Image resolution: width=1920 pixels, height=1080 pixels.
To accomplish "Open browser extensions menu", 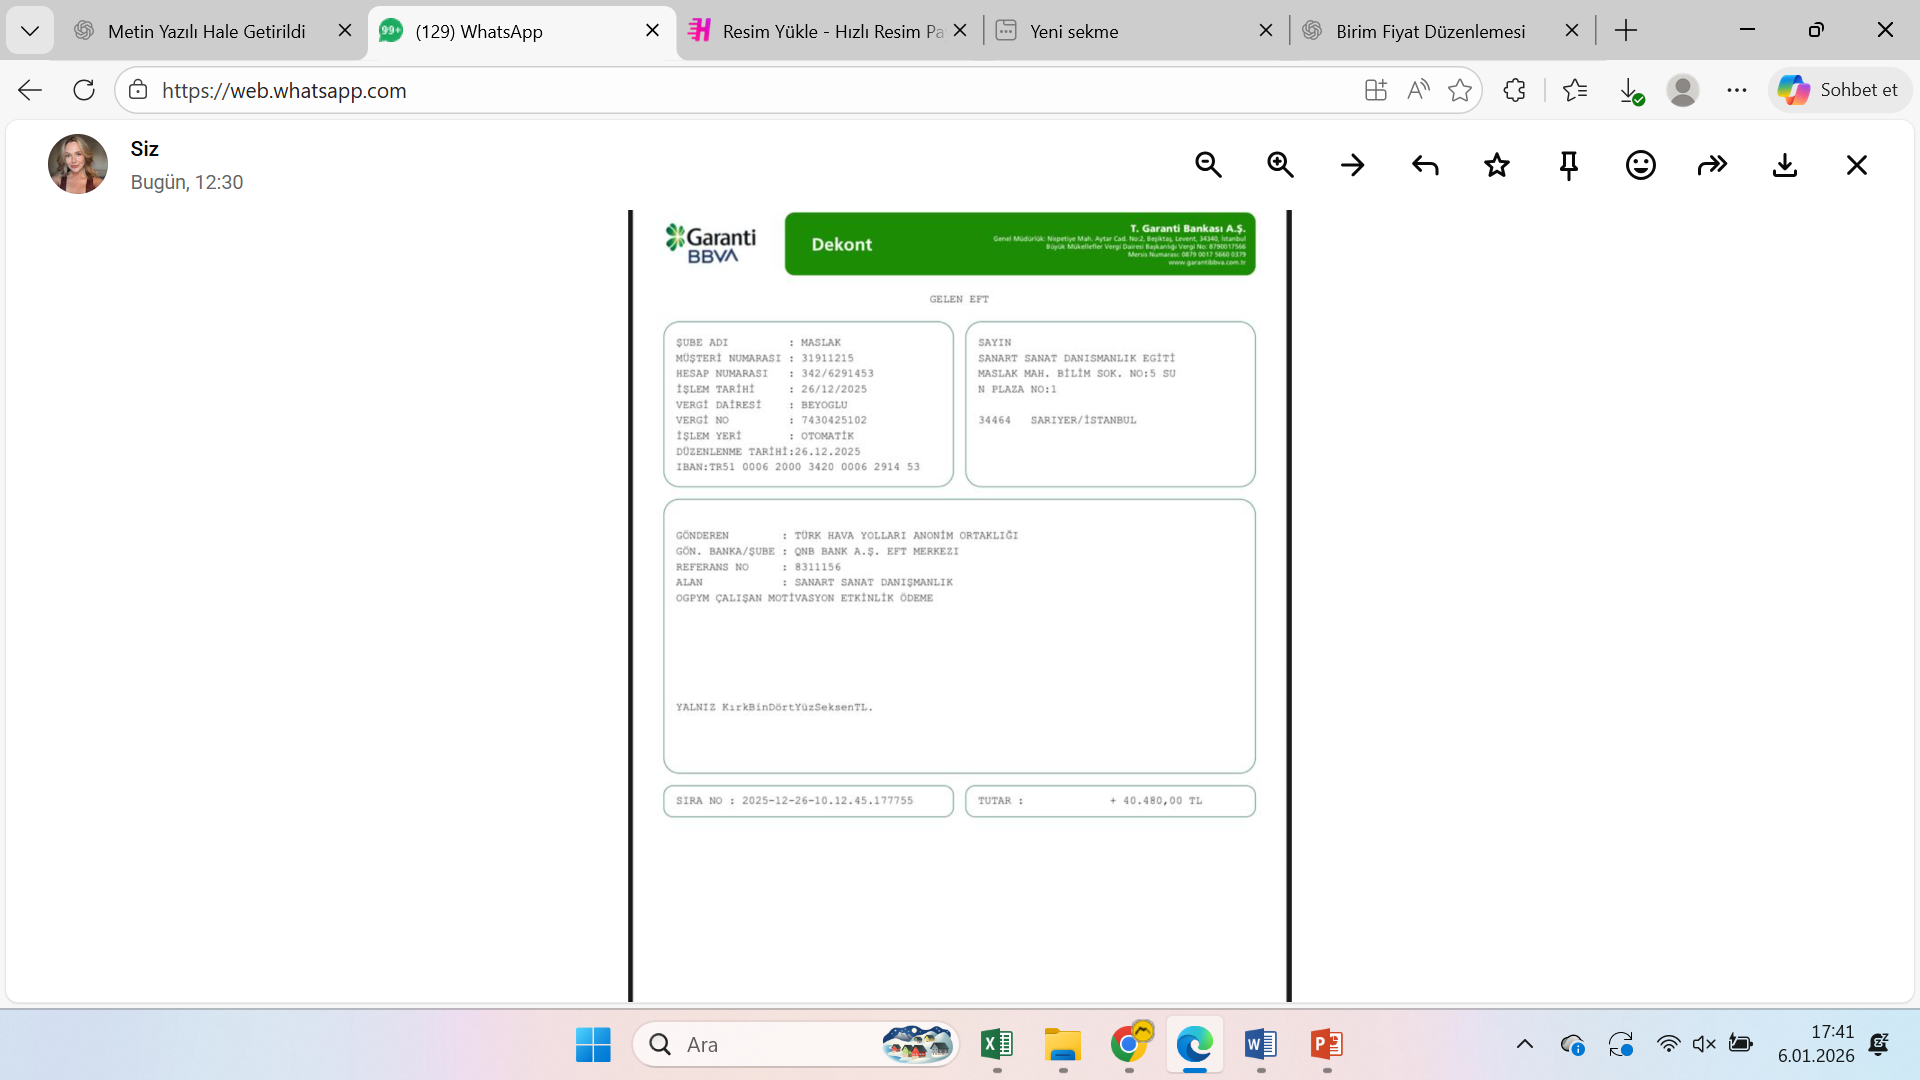I will 1515,90.
